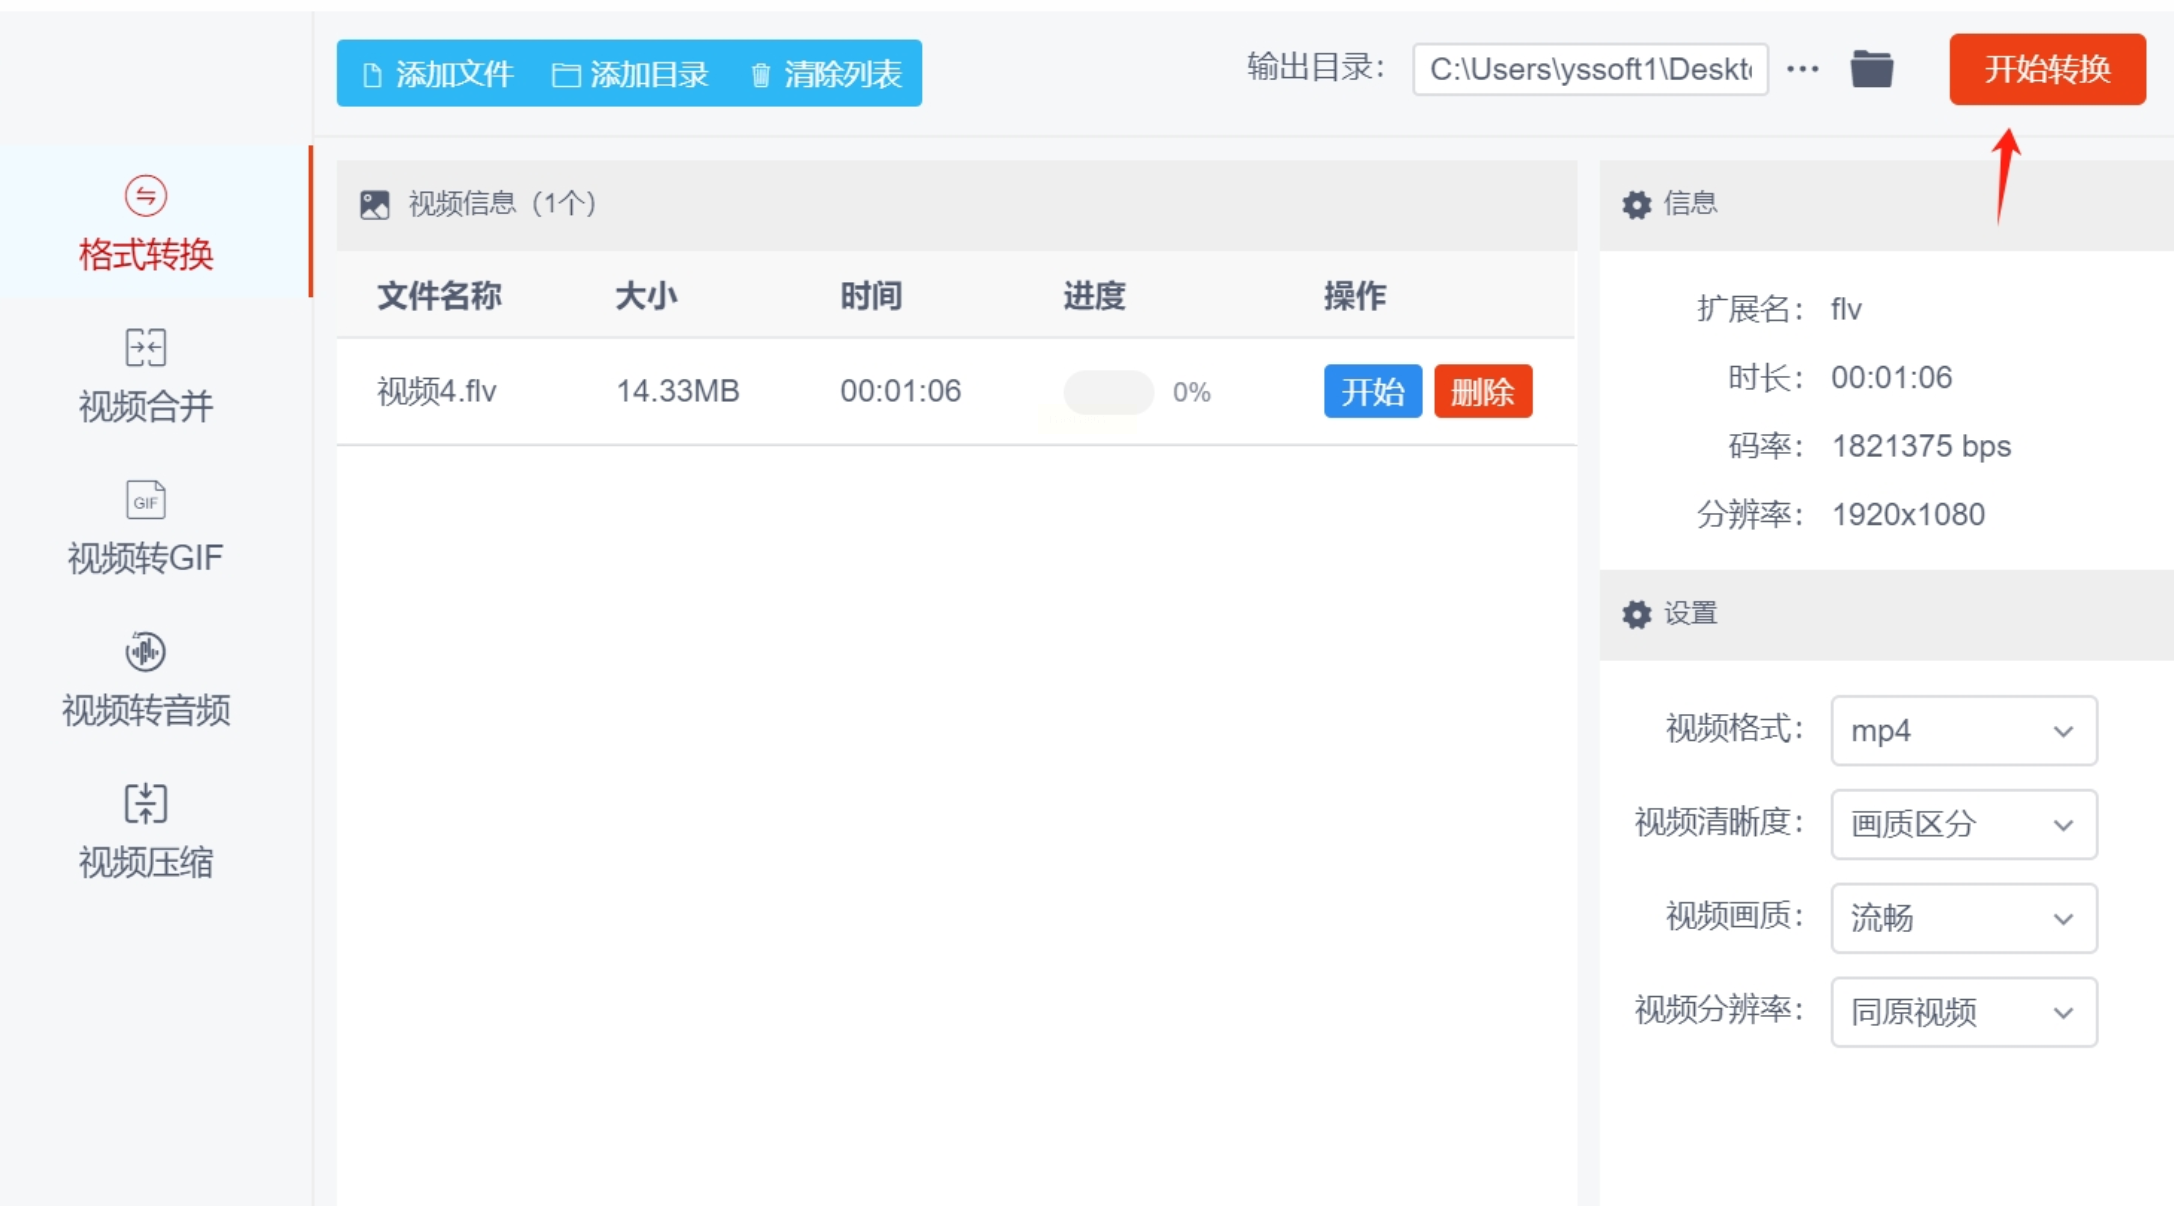This screenshot has width=2174, height=1206.
Task: Expand the 视频格式 mp4 dropdown
Action: [x=1963, y=731]
